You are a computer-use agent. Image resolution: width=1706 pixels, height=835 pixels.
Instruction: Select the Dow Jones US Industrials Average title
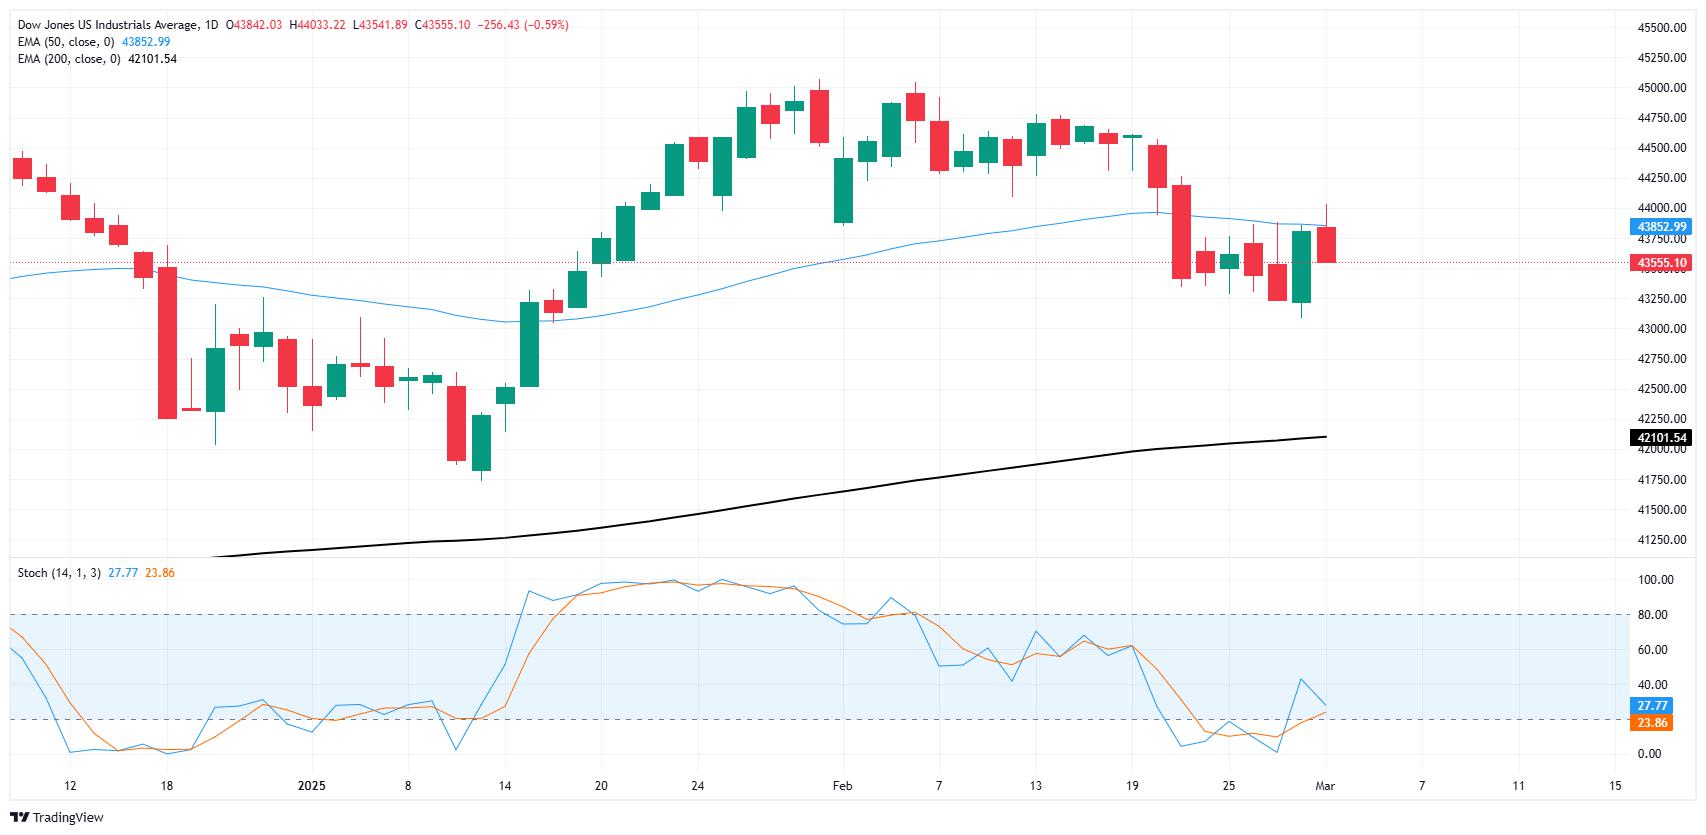point(107,25)
